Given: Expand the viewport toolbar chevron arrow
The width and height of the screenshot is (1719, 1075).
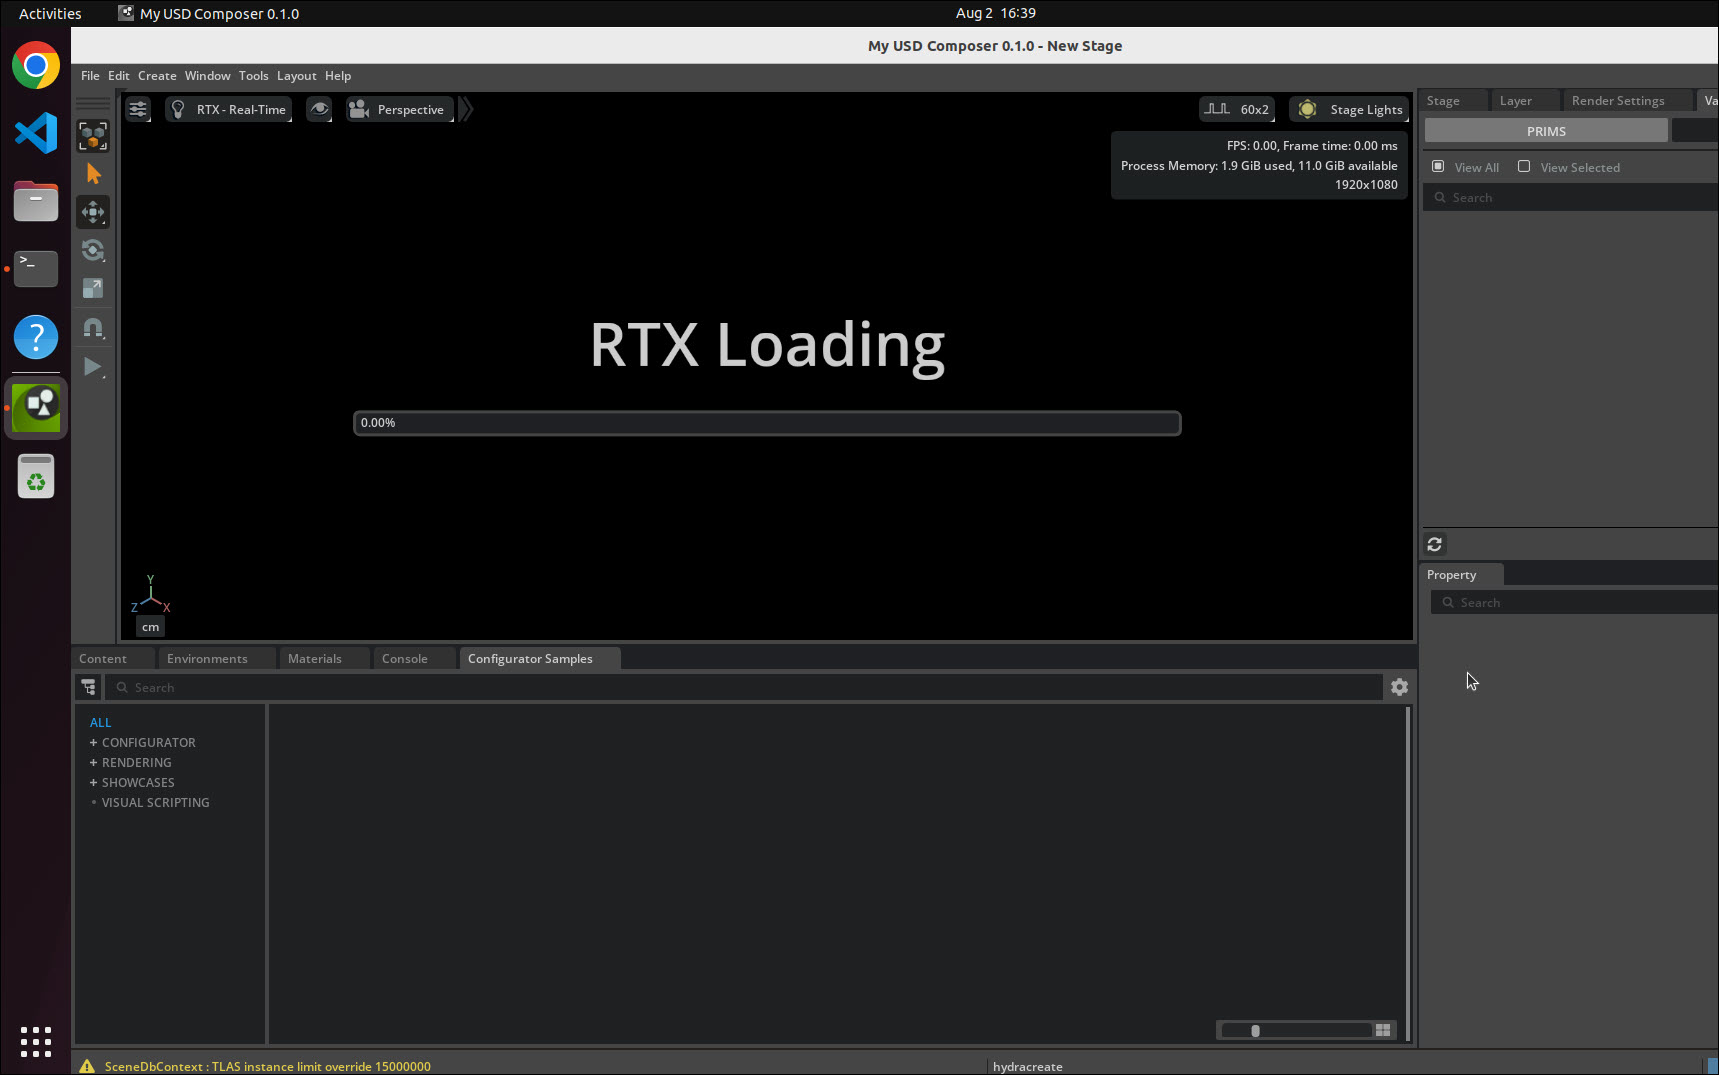Looking at the screenshot, I should tap(466, 109).
